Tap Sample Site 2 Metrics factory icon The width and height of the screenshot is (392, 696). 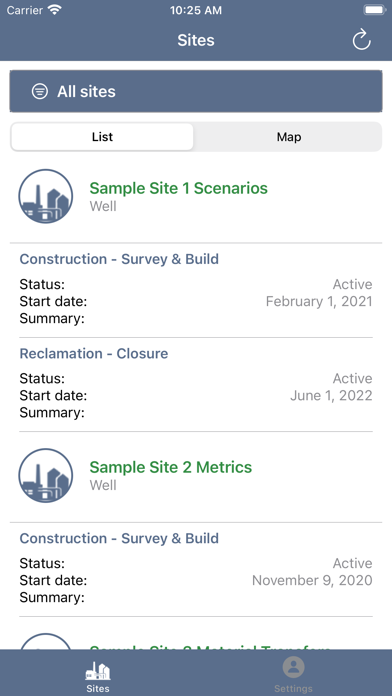tap(46, 475)
